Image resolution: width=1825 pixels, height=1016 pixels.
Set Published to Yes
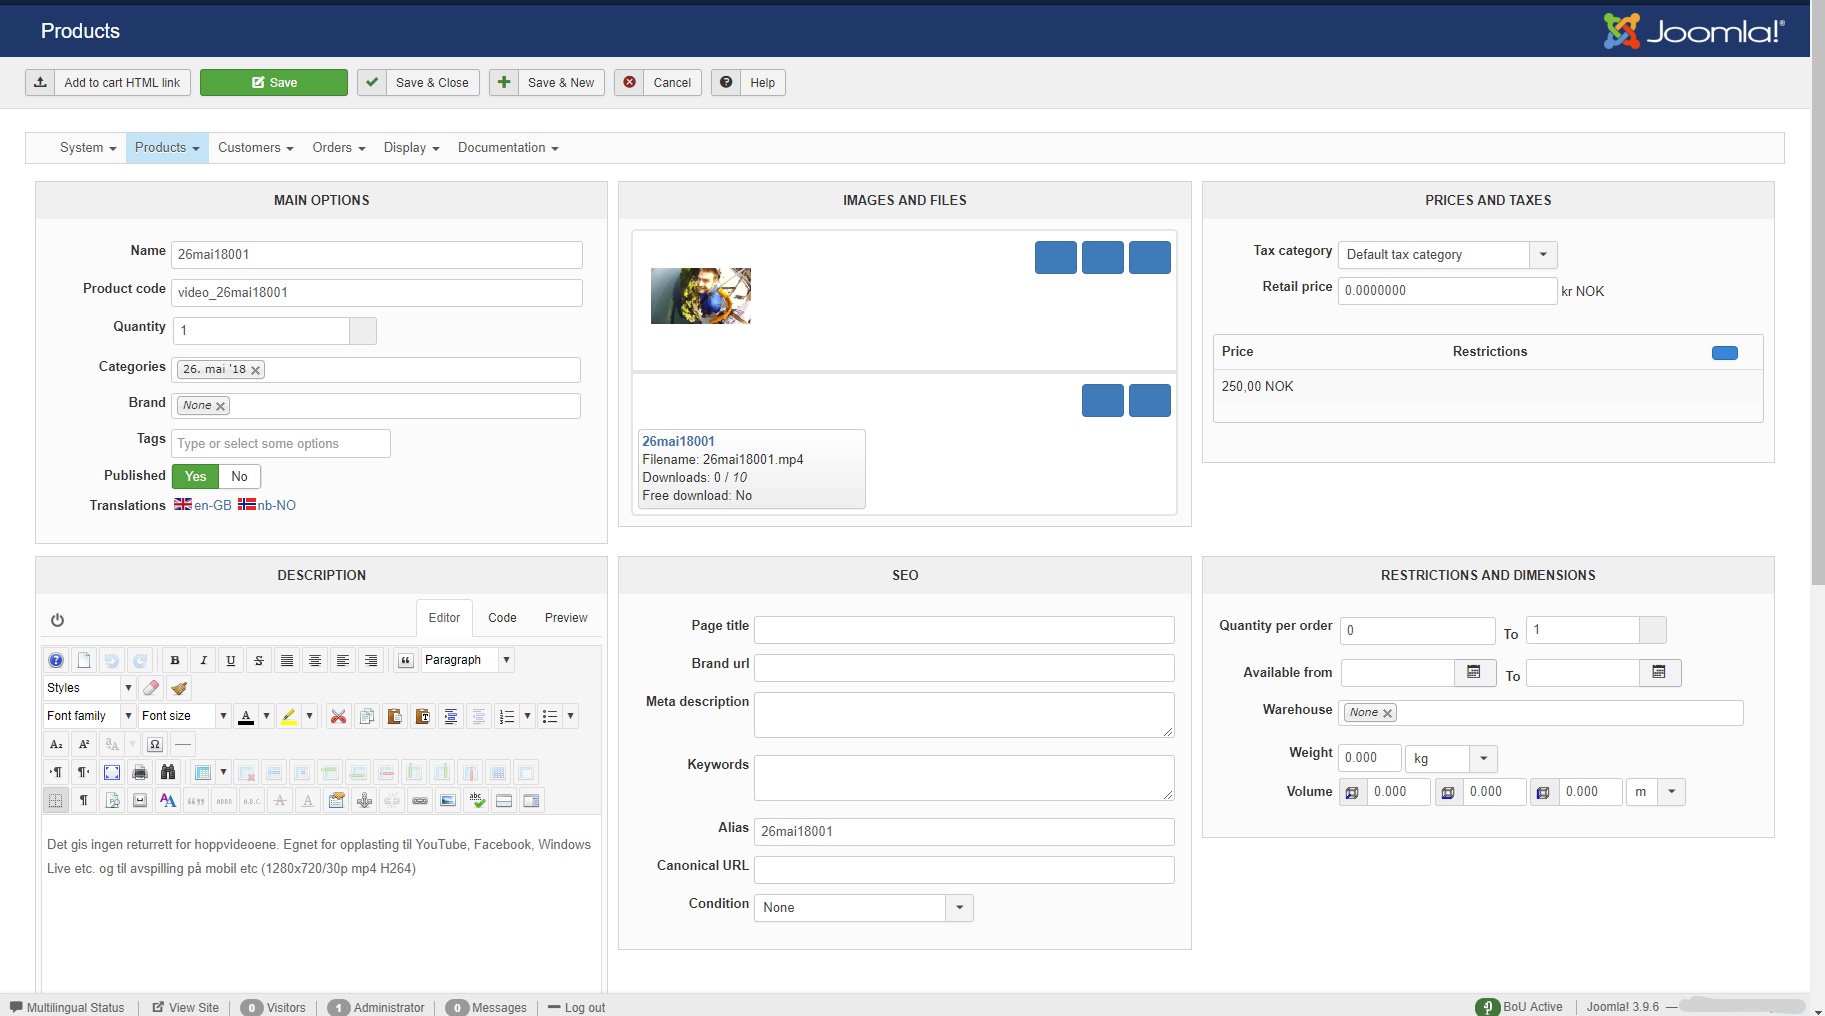[195, 477]
